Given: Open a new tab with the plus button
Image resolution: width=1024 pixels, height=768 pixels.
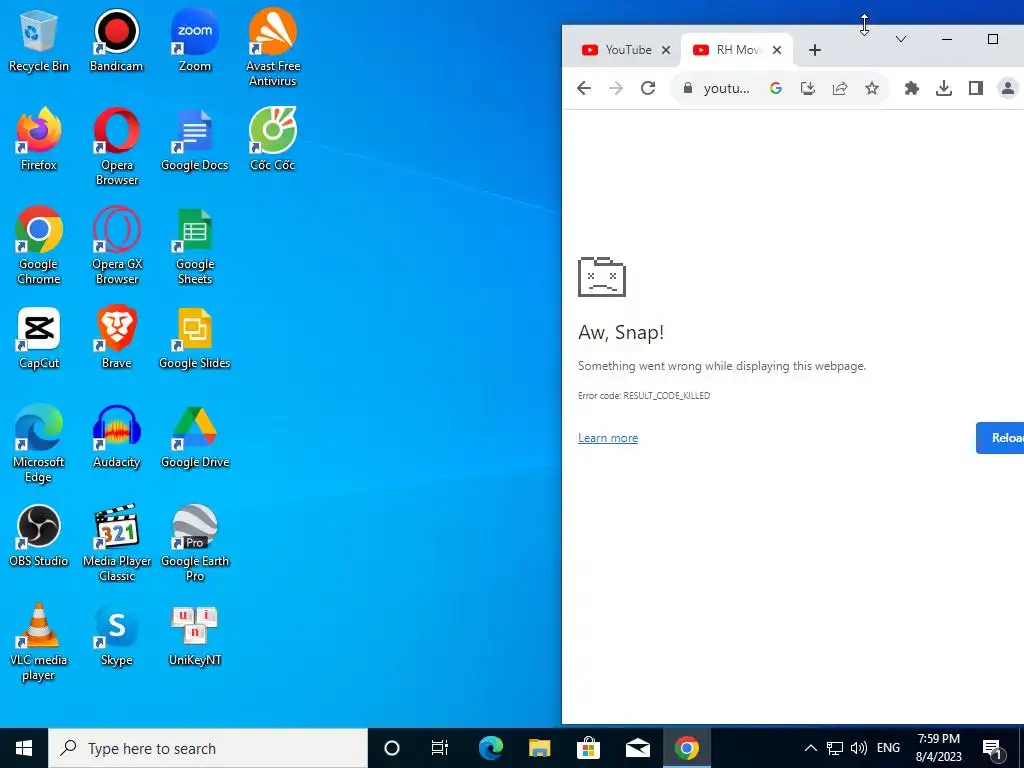Looking at the screenshot, I should coord(814,50).
